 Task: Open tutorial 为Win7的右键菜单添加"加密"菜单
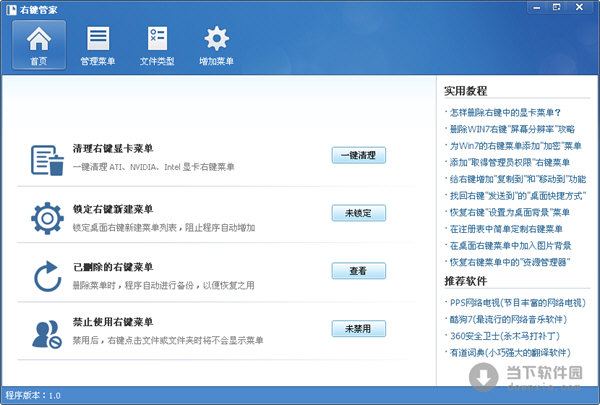coord(515,146)
